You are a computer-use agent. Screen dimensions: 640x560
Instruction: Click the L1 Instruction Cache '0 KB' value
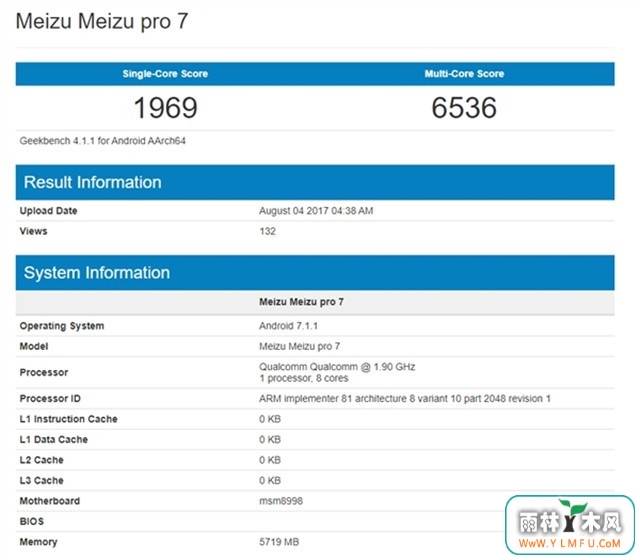point(270,419)
